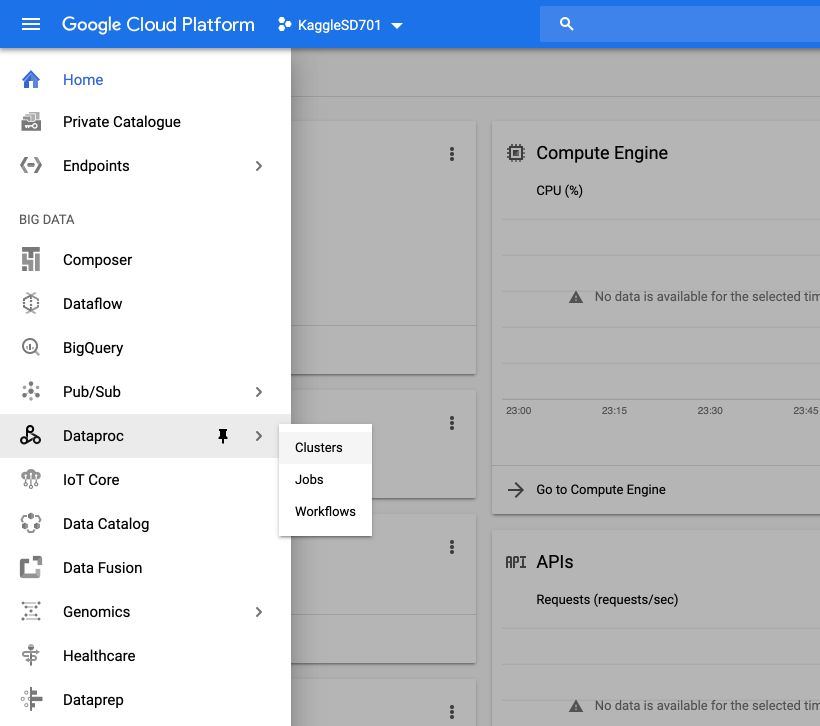Open the KaggleSD701 project selector dropdown
The height and width of the screenshot is (726, 820).
pos(340,25)
